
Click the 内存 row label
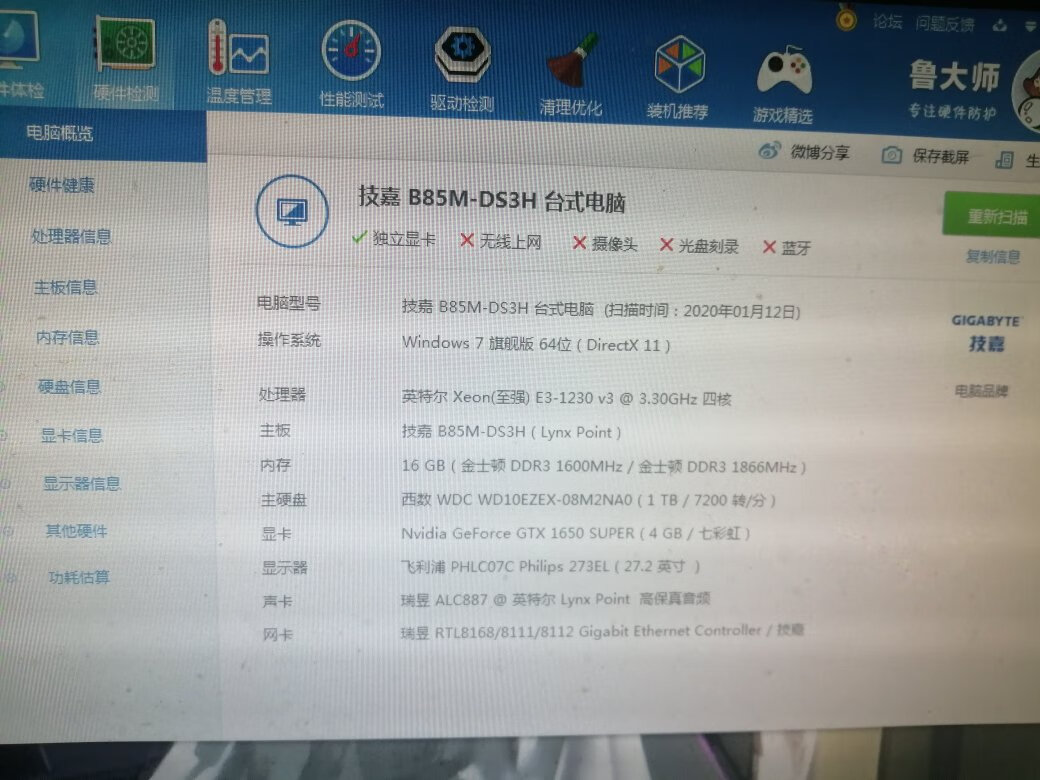(275, 465)
